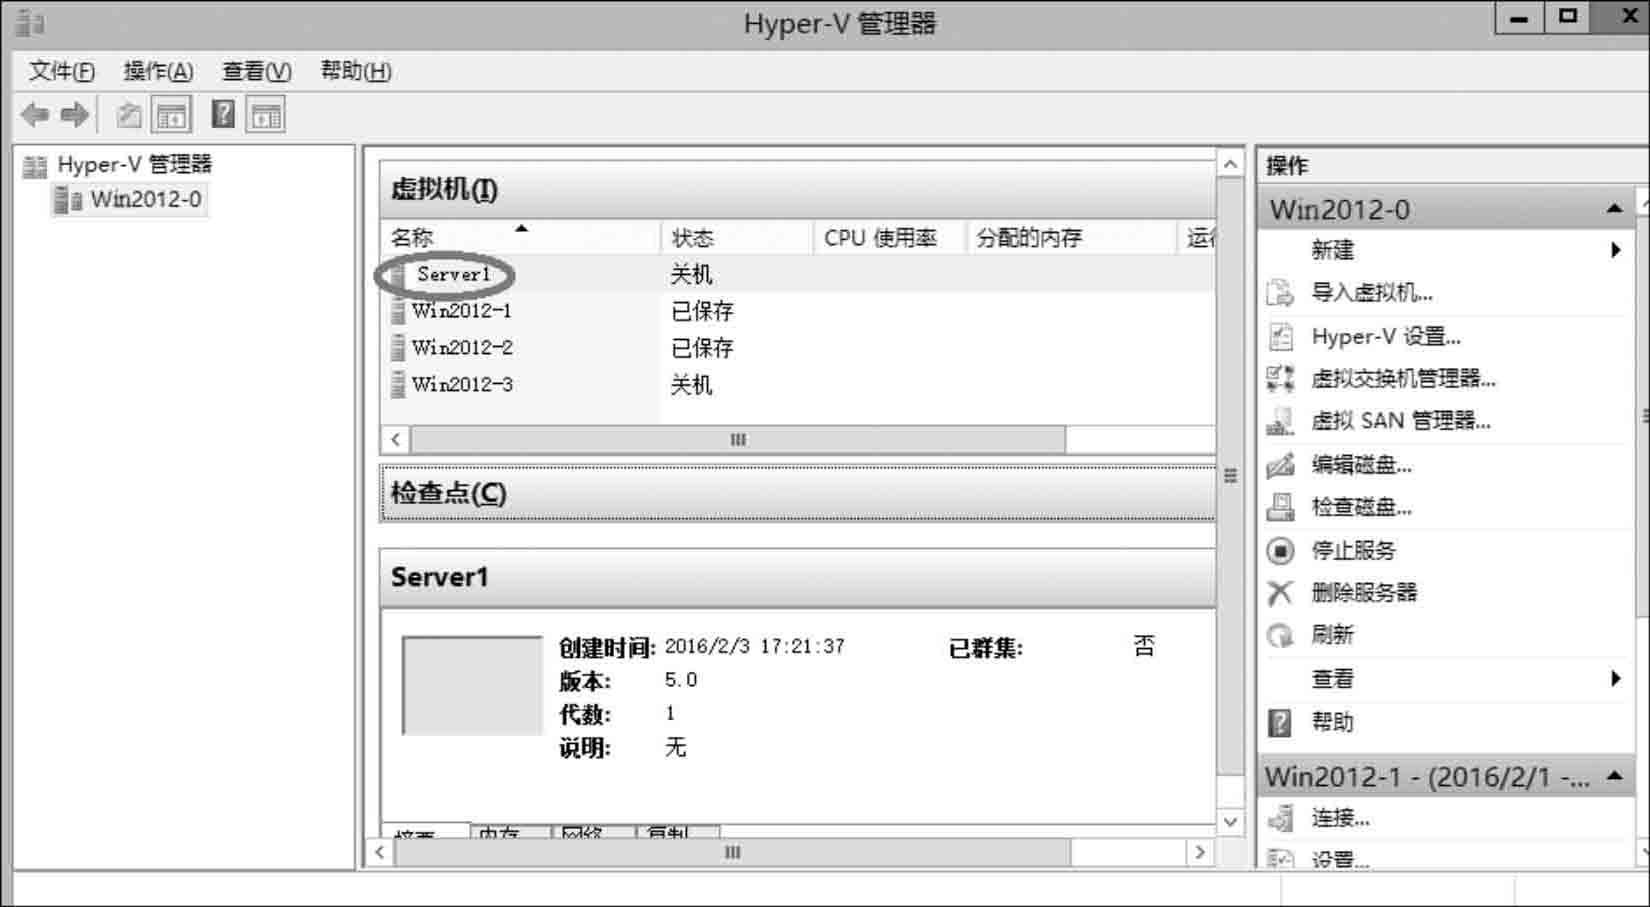Image resolution: width=1650 pixels, height=907 pixels.
Task: Click the virtual machine list horizontal scrollbar thumb
Action: coord(738,440)
